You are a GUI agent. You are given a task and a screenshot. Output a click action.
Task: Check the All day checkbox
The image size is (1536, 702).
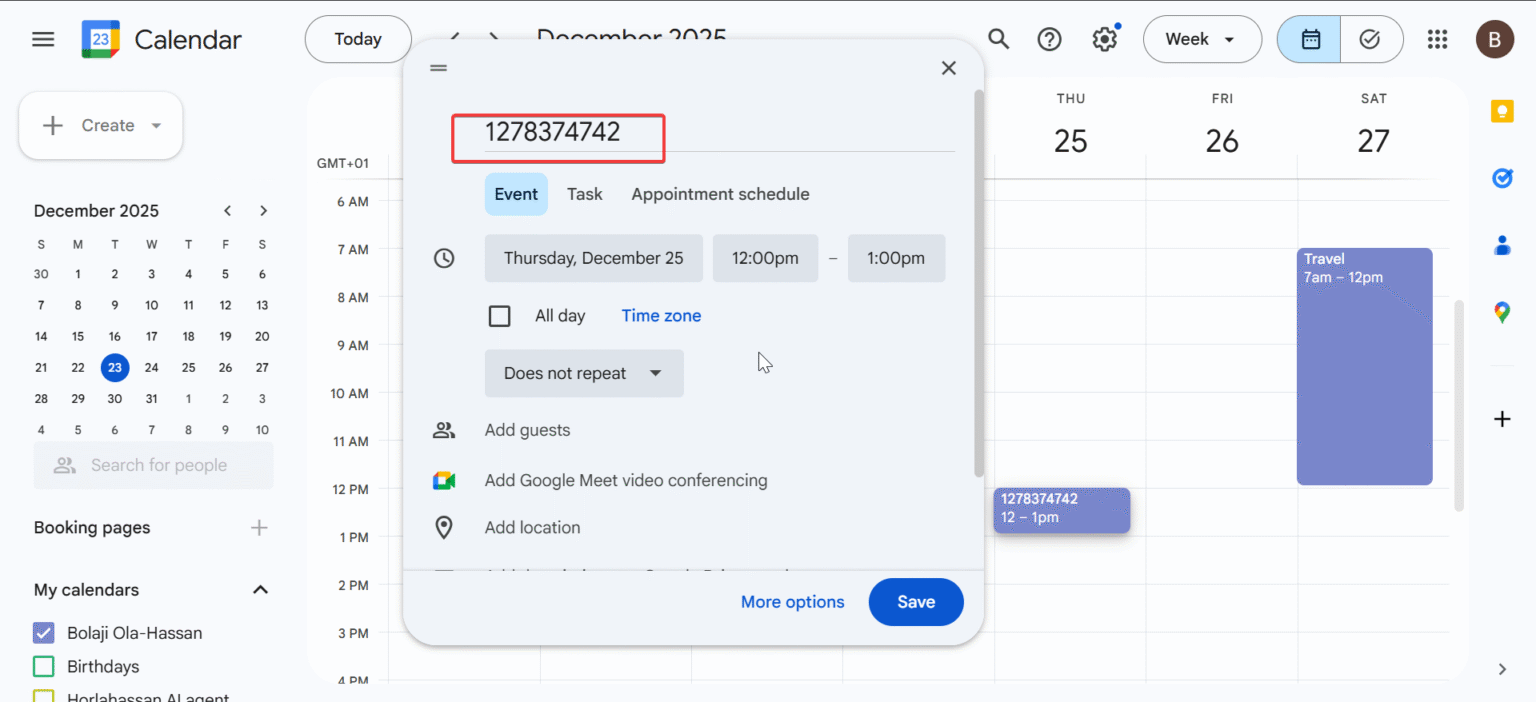pyautogui.click(x=499, y=316)
